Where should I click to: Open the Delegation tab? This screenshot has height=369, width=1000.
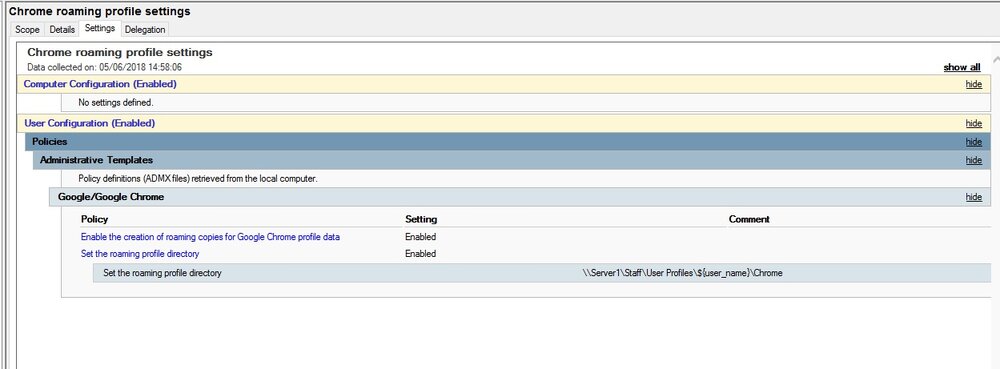click(x=145, y=29)
